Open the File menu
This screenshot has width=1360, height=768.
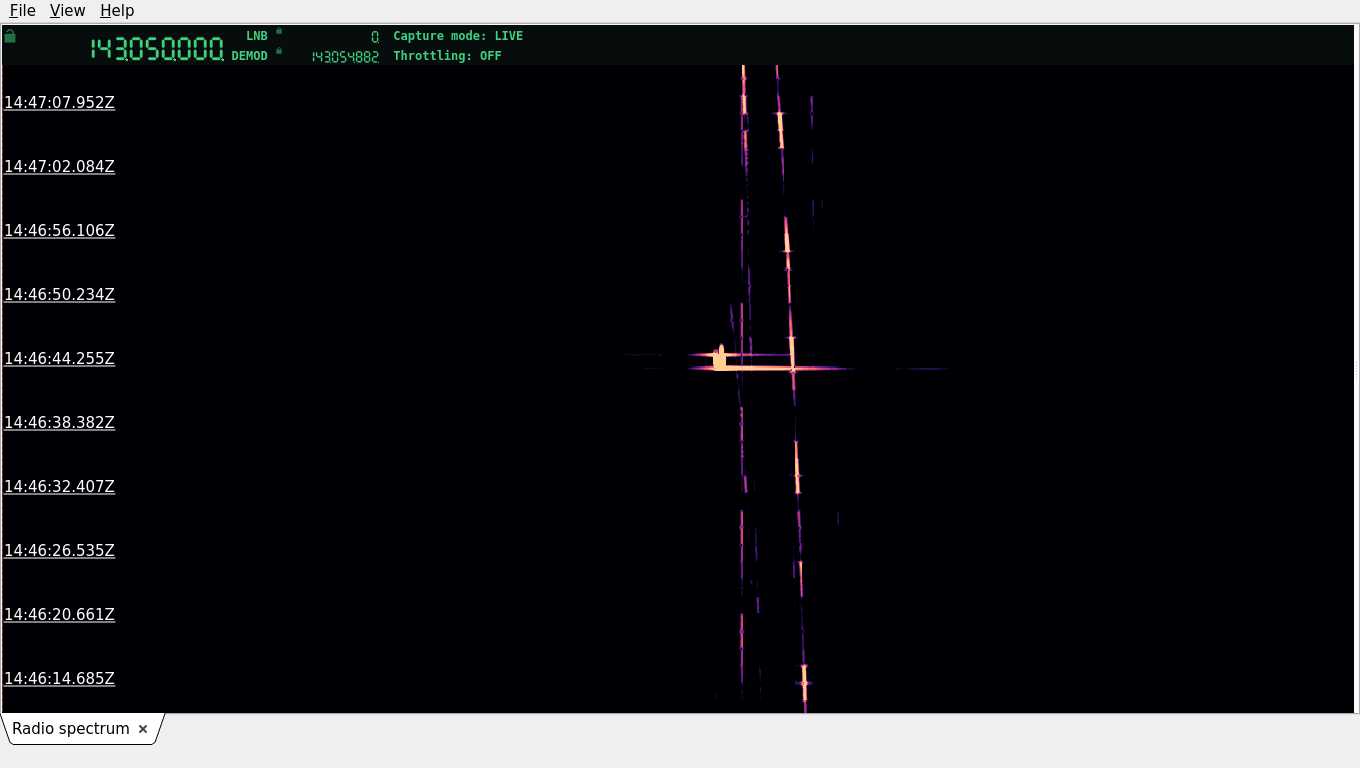[x=22, y=11]
